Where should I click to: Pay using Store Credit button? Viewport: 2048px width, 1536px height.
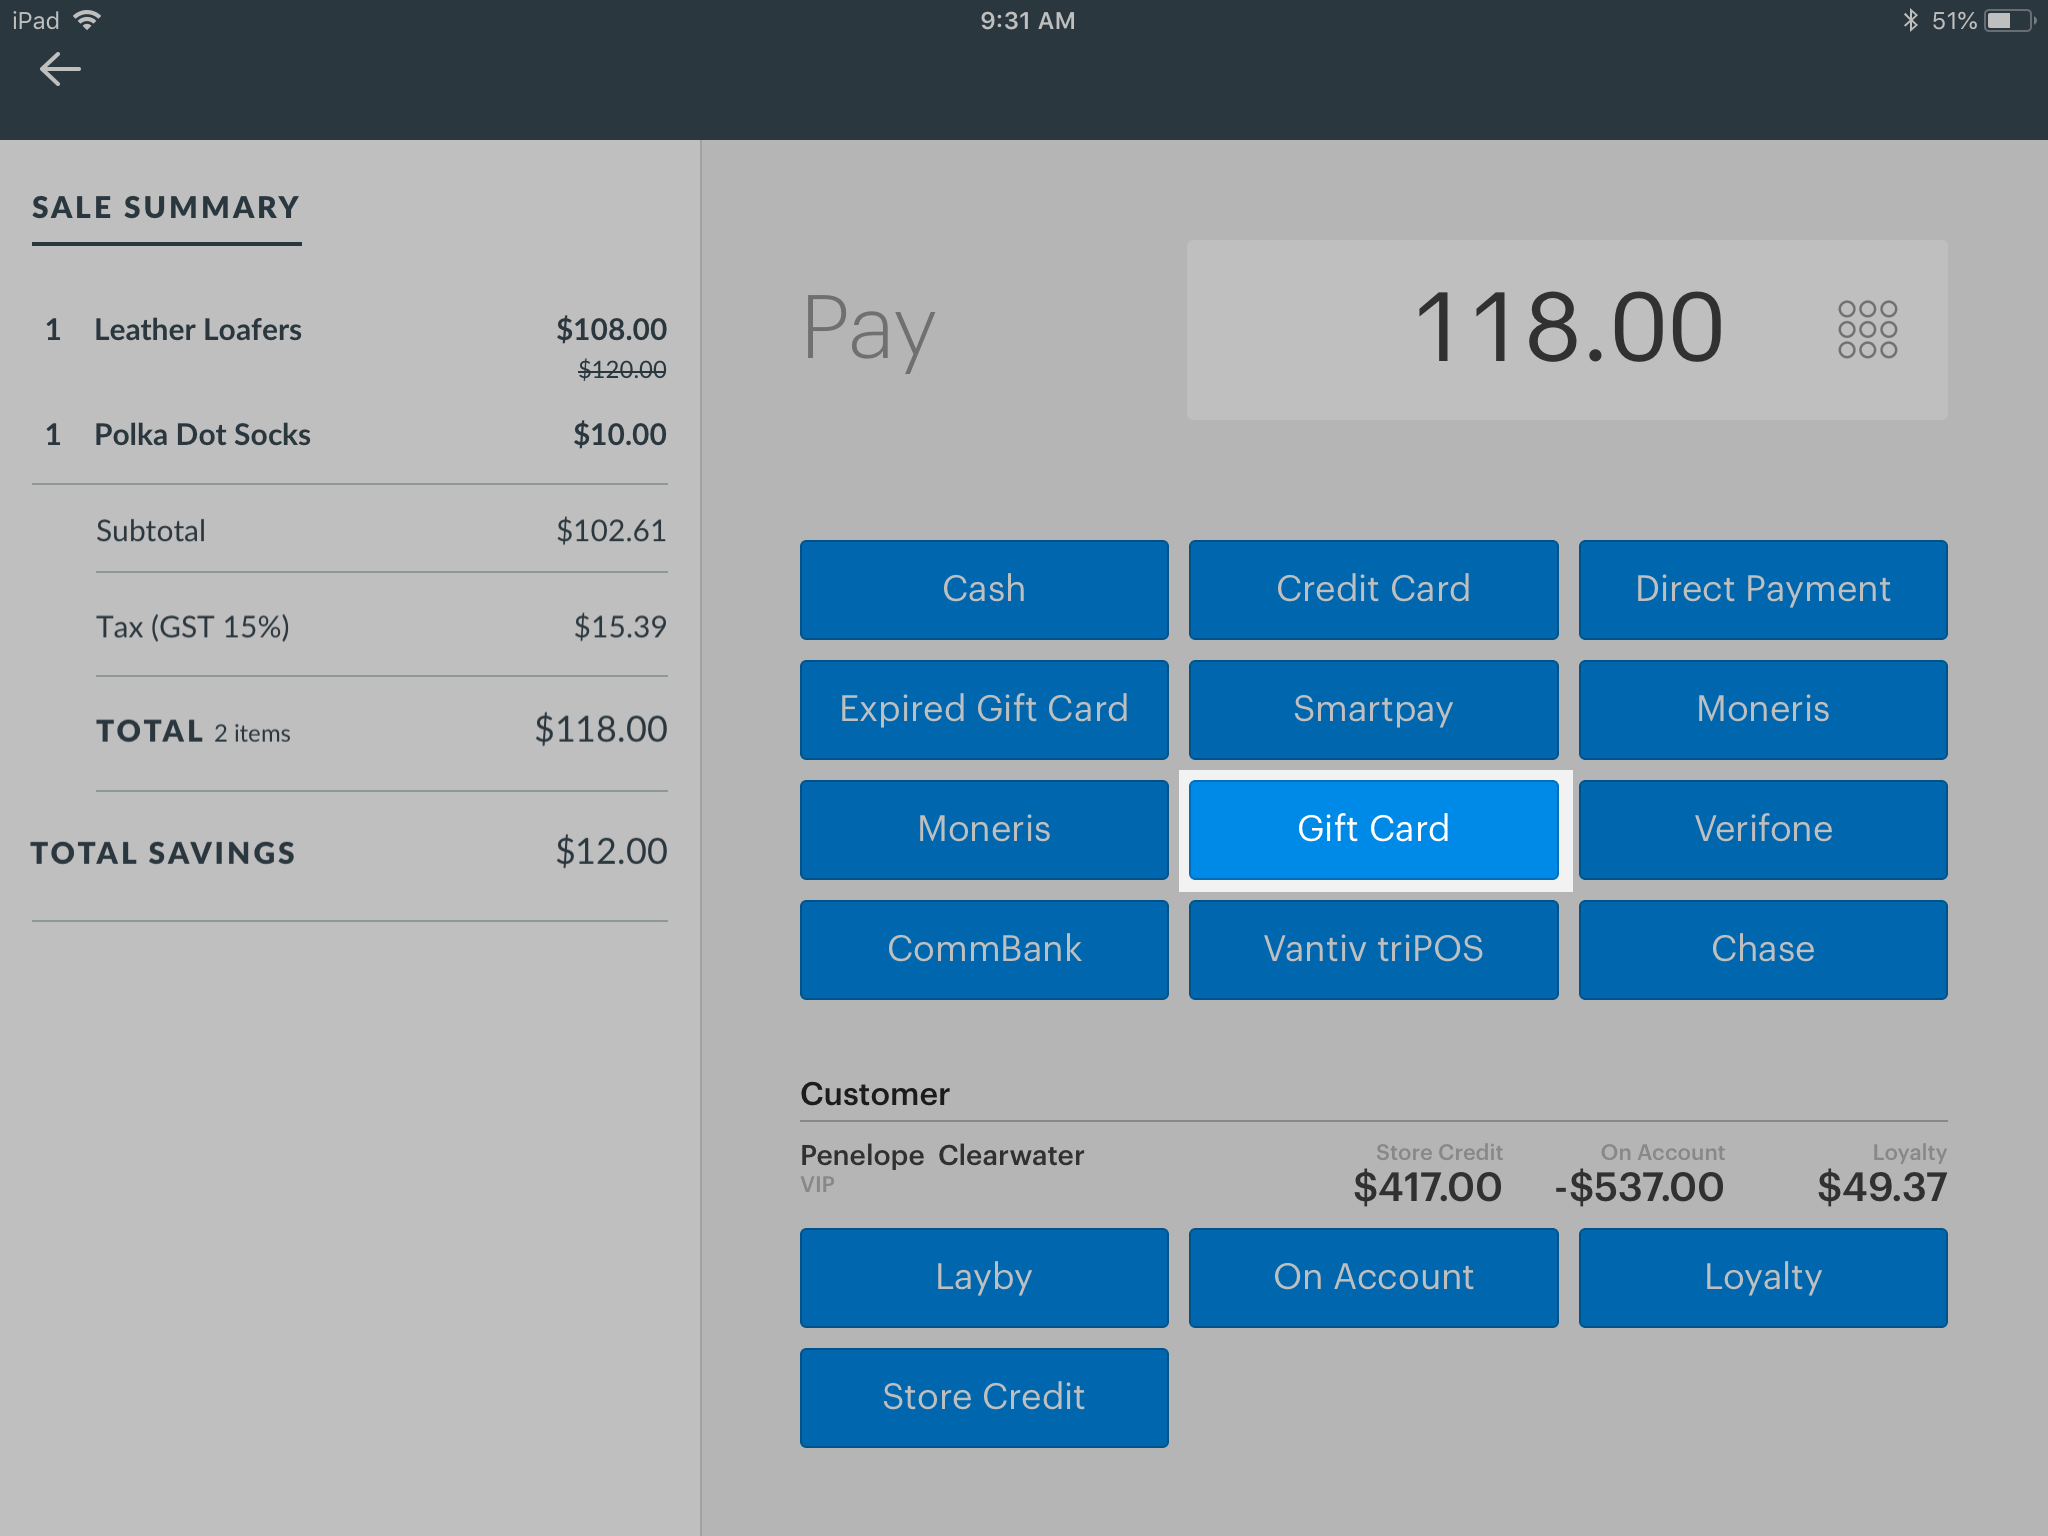[984, 1397]
